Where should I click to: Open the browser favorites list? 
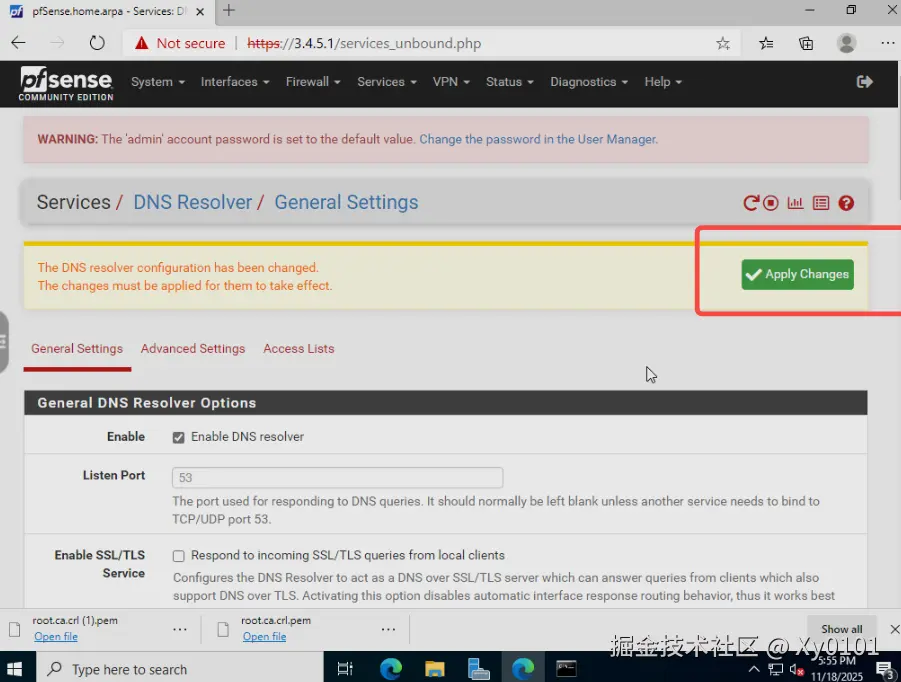[766, 44]
